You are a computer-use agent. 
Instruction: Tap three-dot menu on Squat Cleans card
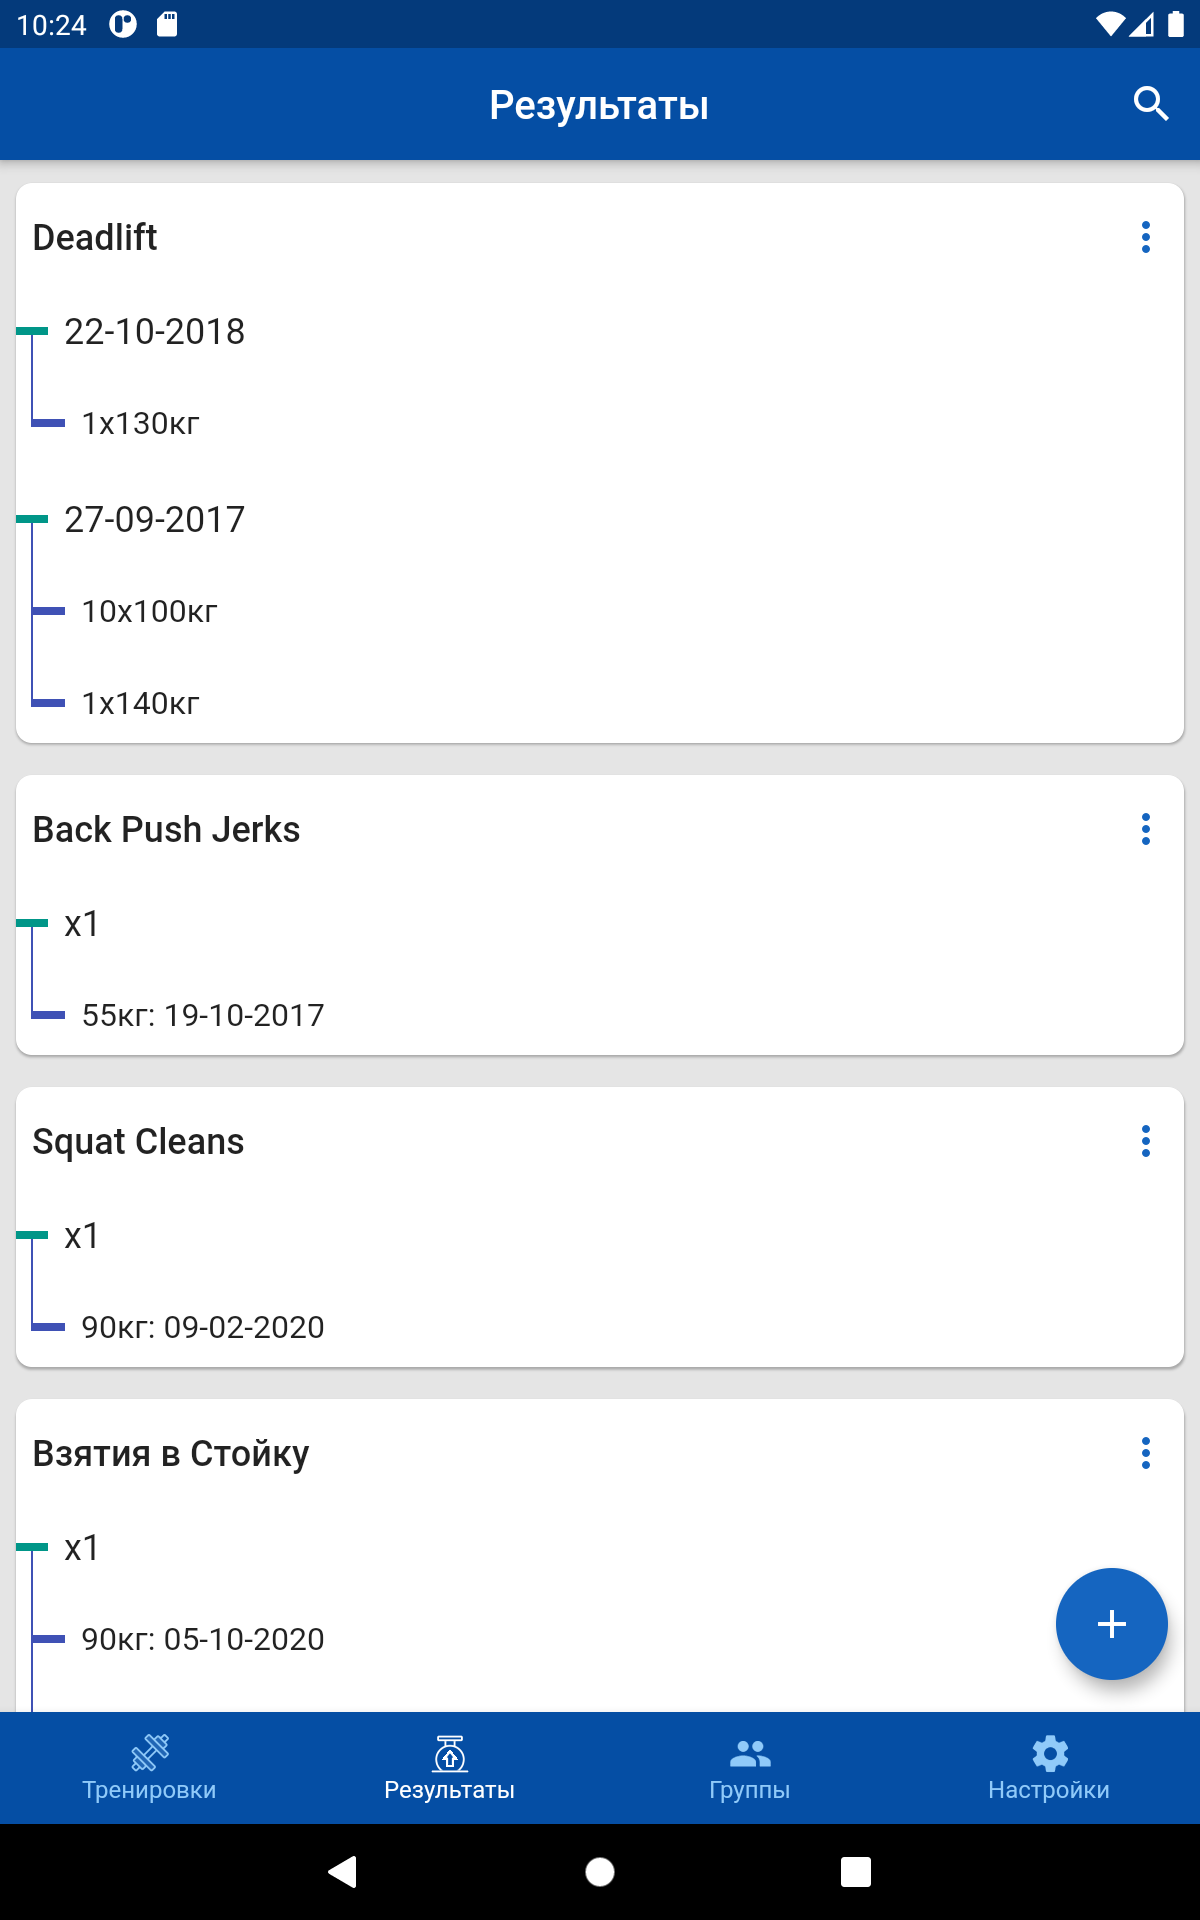(1146, 1141)
